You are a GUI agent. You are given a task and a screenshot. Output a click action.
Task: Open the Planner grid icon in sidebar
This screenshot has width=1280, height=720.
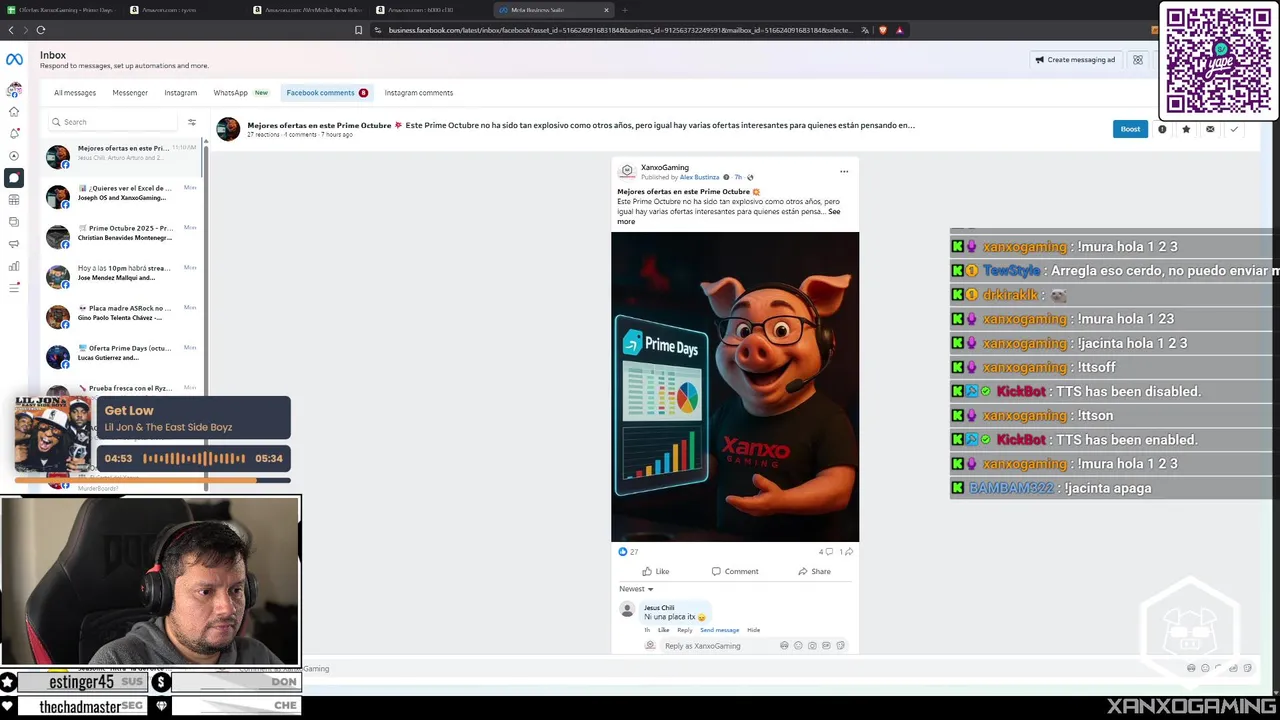click(14, 200)
